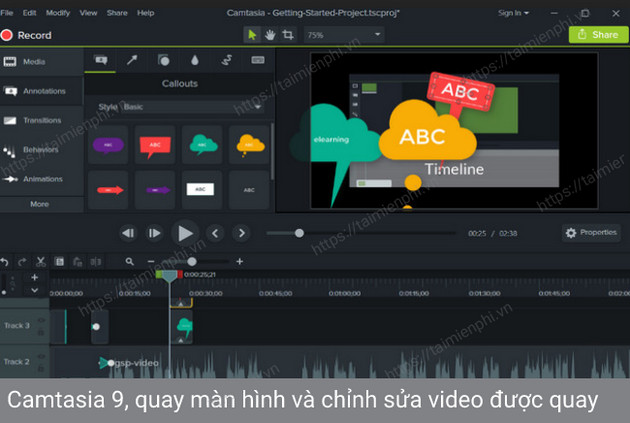Open the Share menu

coord(117,13)
